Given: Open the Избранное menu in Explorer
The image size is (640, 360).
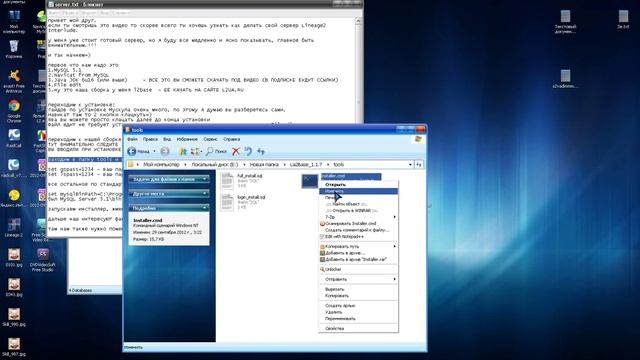Looking at the screenshot, I should coord(187,139).
